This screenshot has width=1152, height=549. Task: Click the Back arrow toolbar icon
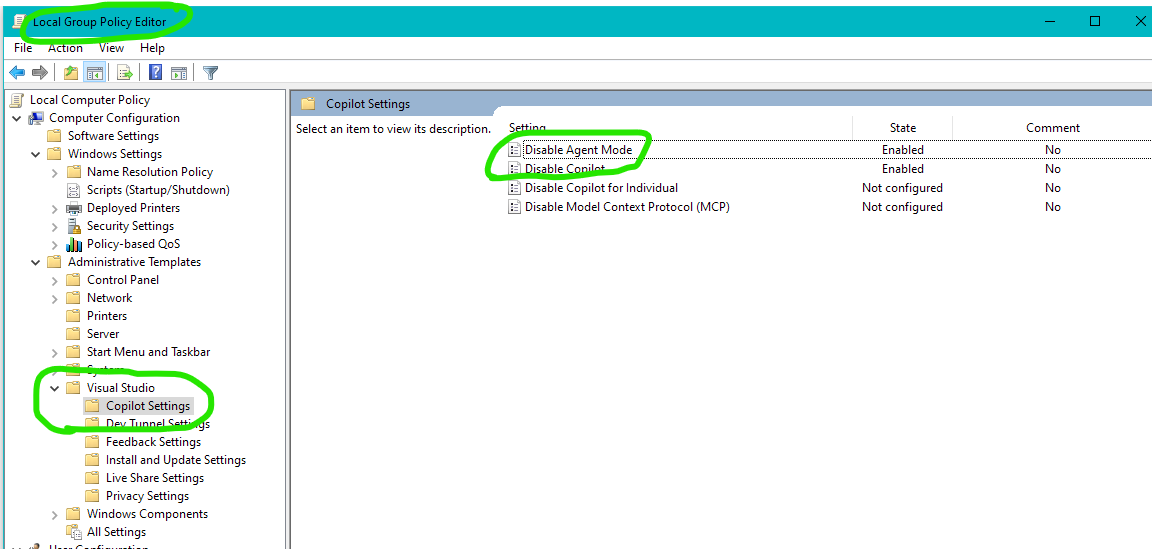point(17,72)
